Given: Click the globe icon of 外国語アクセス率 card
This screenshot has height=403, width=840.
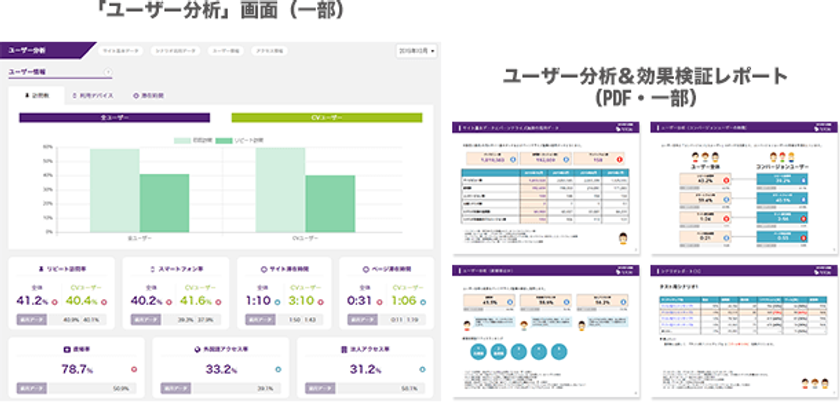Looking at the screenshot, I should point(197,349).
